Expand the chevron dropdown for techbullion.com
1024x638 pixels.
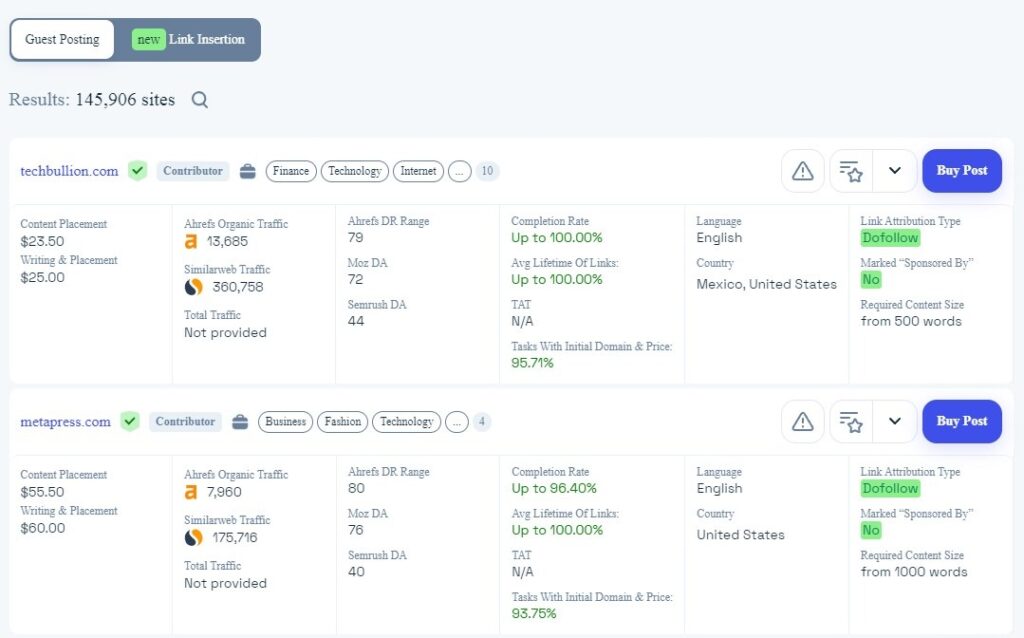(x=895, y=171)
